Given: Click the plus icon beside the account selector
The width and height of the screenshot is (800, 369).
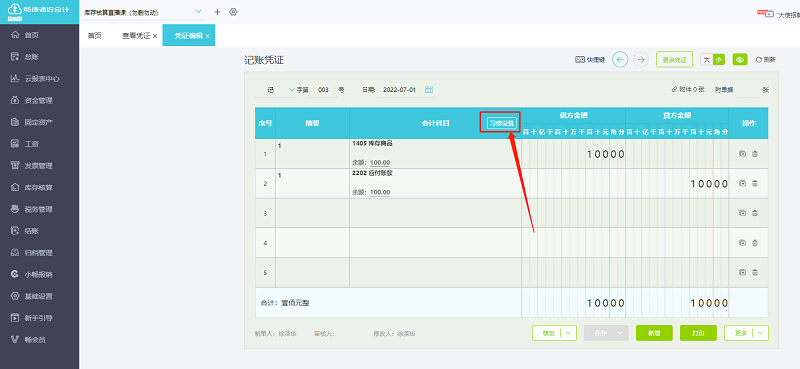Looking at the screenshot, I should tap(217, 12).
